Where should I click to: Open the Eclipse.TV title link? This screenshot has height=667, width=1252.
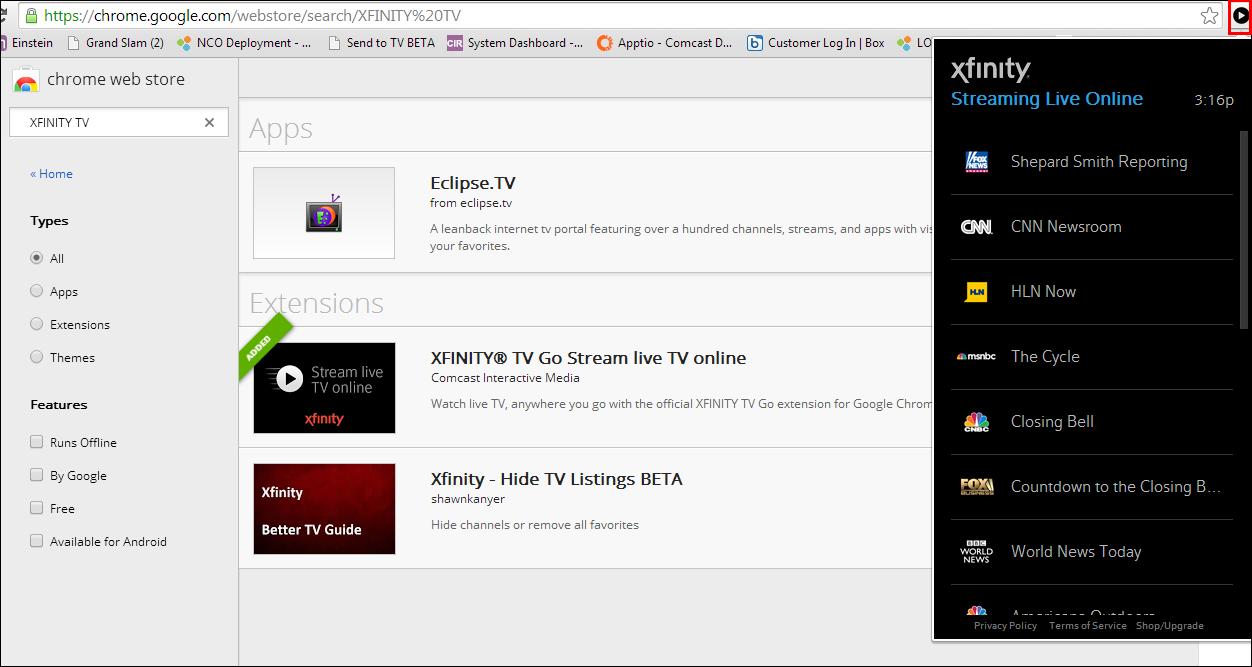[473, 183]
